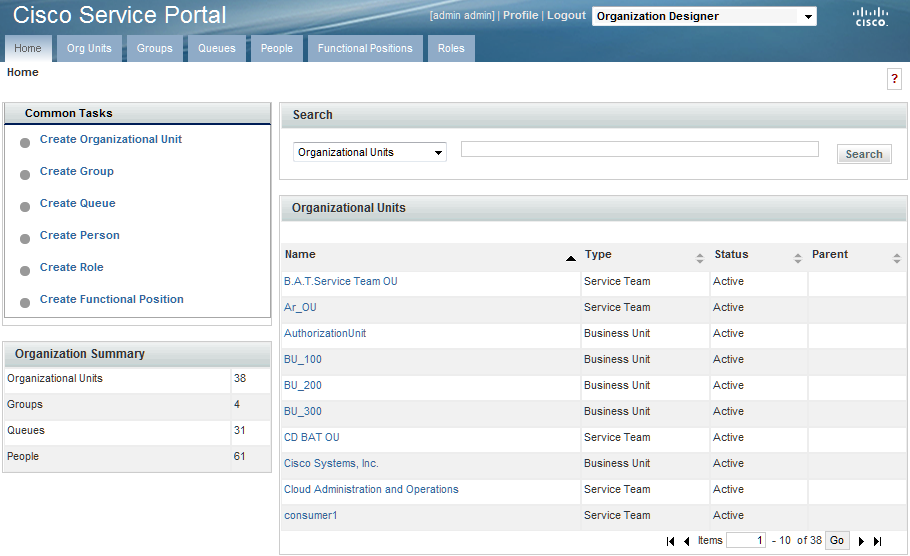Image resolution: width=910 pixels, height=556 pixels.
Task: Click the Type column header text
Action: 598,254
